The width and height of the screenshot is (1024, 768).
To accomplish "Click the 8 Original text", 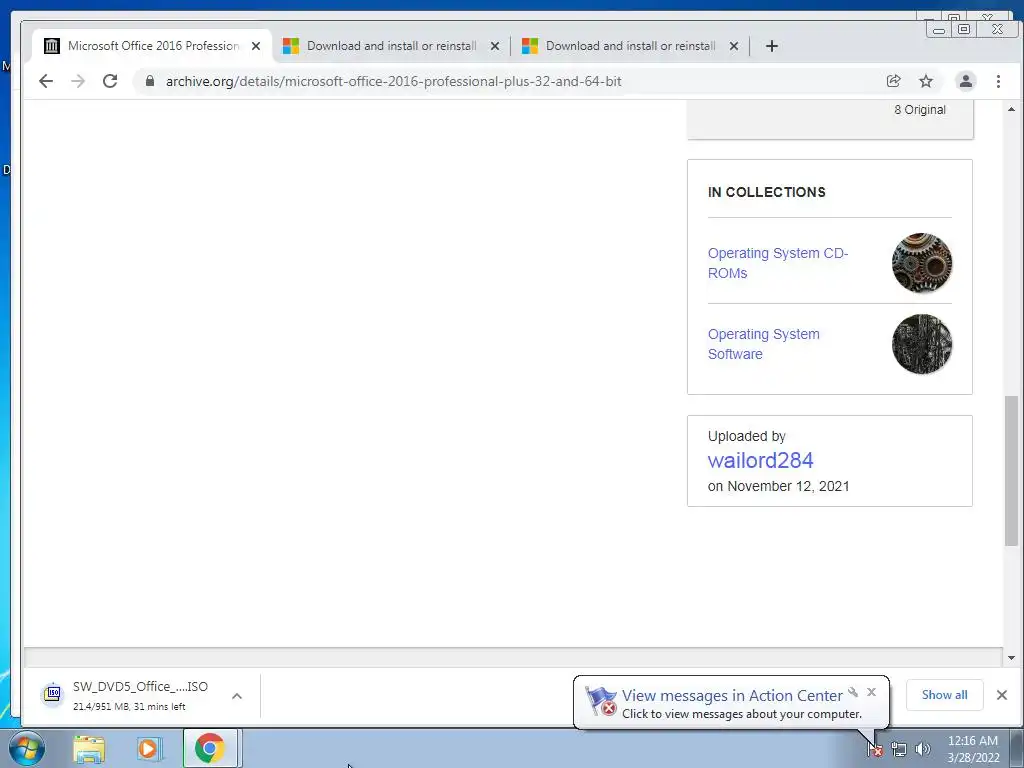I will click(920, 110).
